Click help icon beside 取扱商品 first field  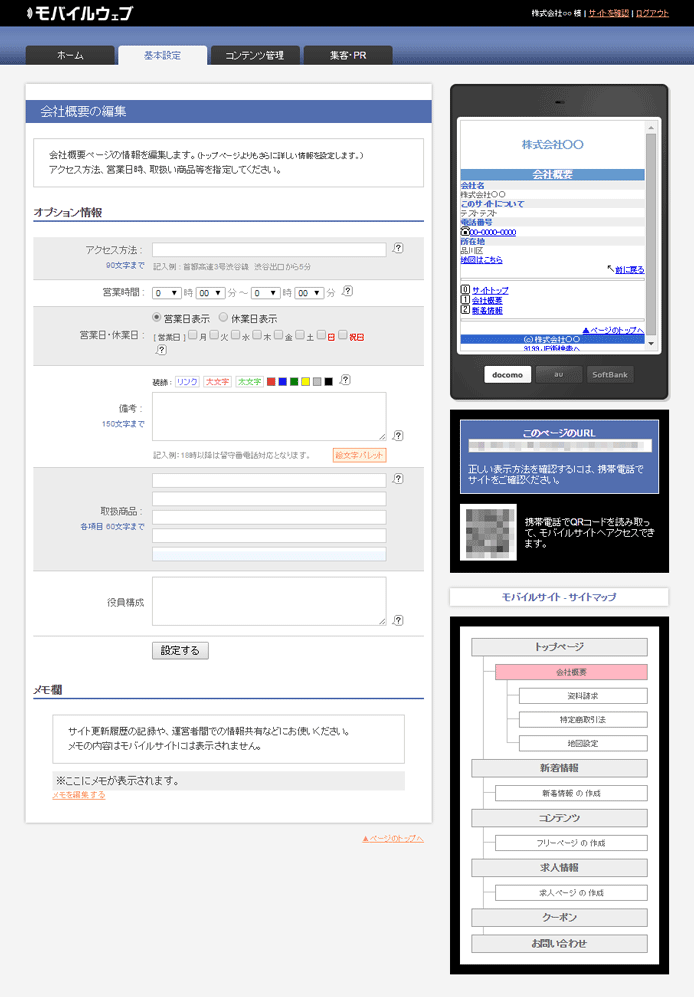point(398,479)
